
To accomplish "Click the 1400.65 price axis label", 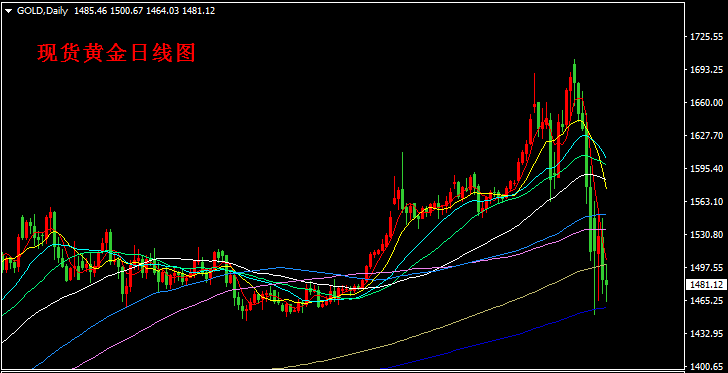I will [707, 366].
